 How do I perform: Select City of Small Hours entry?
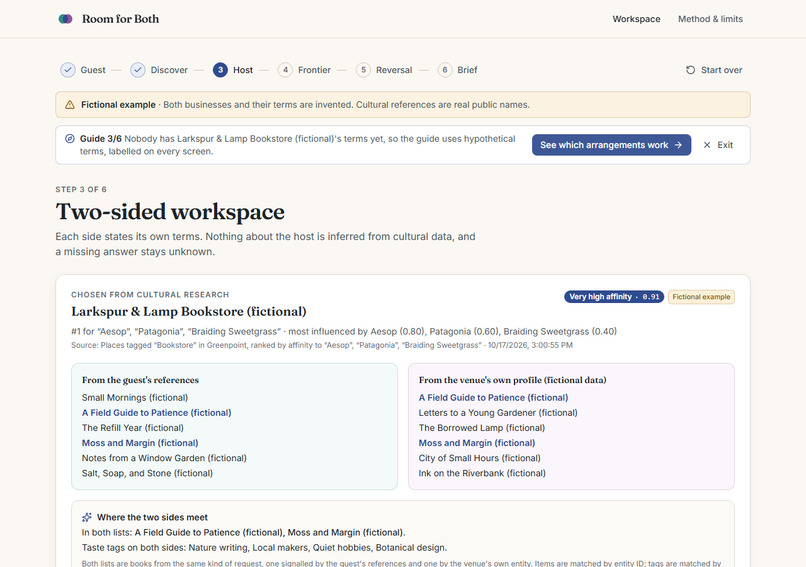(x=480, y=458)
